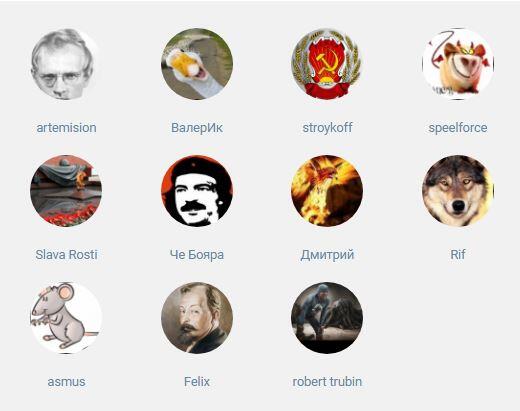
Task: Click the Slava Rosti name link
Action: point(66,255)
